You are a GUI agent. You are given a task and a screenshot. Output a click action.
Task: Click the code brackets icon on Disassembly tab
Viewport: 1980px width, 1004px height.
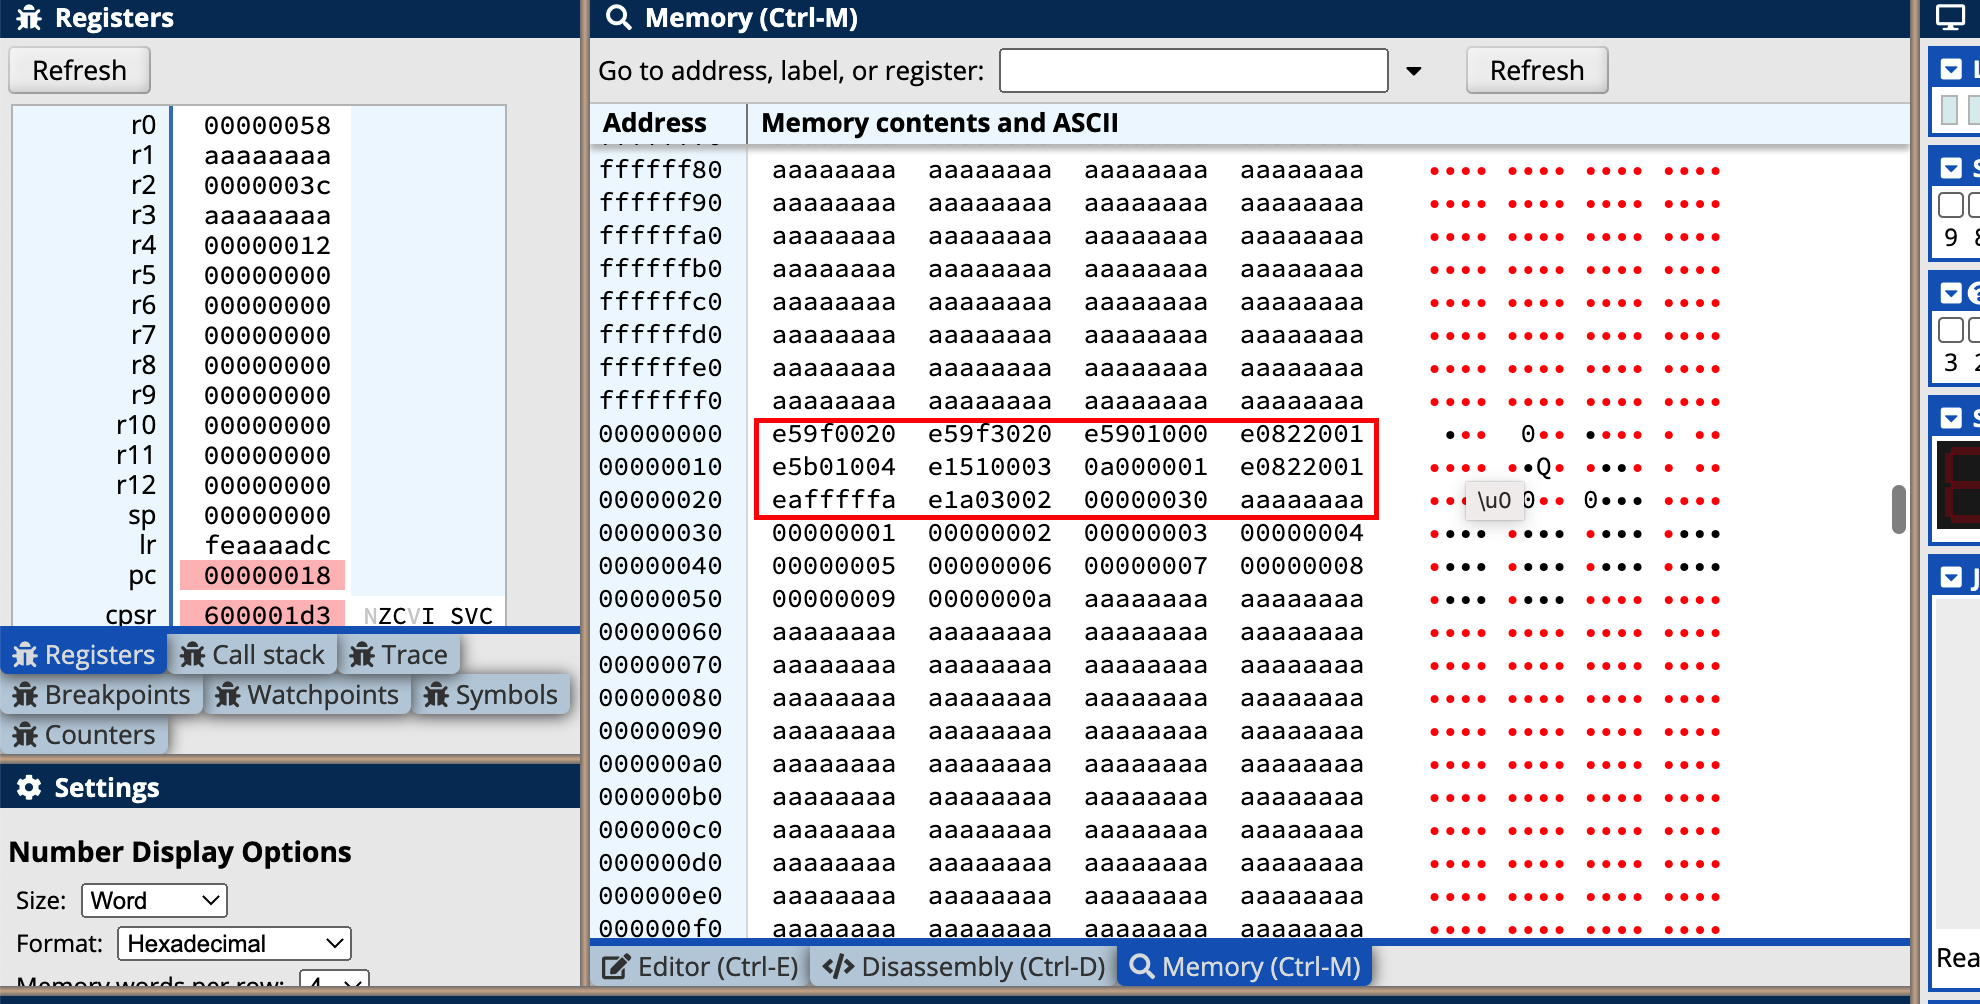[x=838, y=967]
